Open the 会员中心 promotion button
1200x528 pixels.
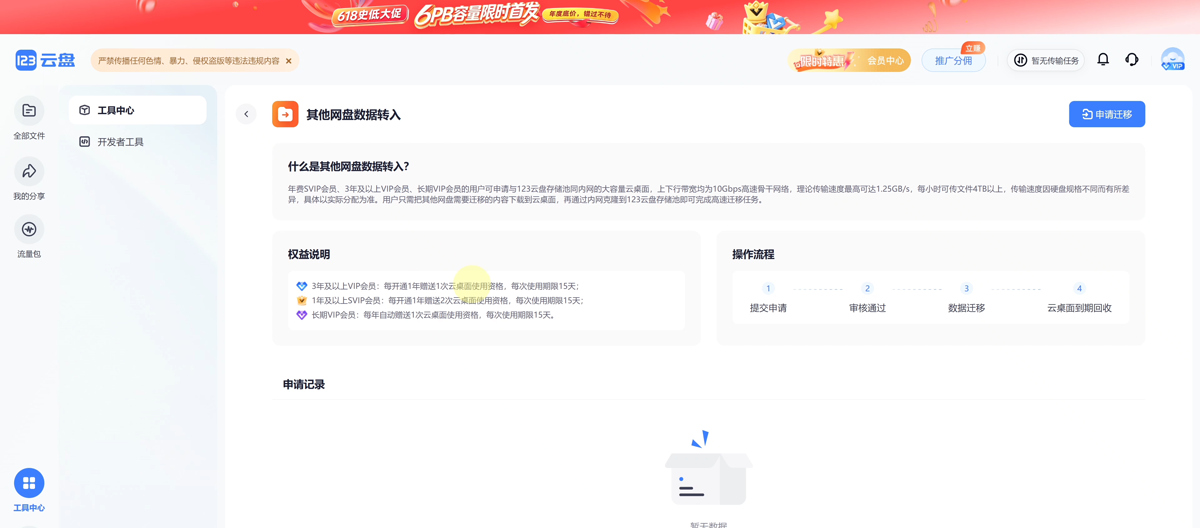(x=849, y=60)
